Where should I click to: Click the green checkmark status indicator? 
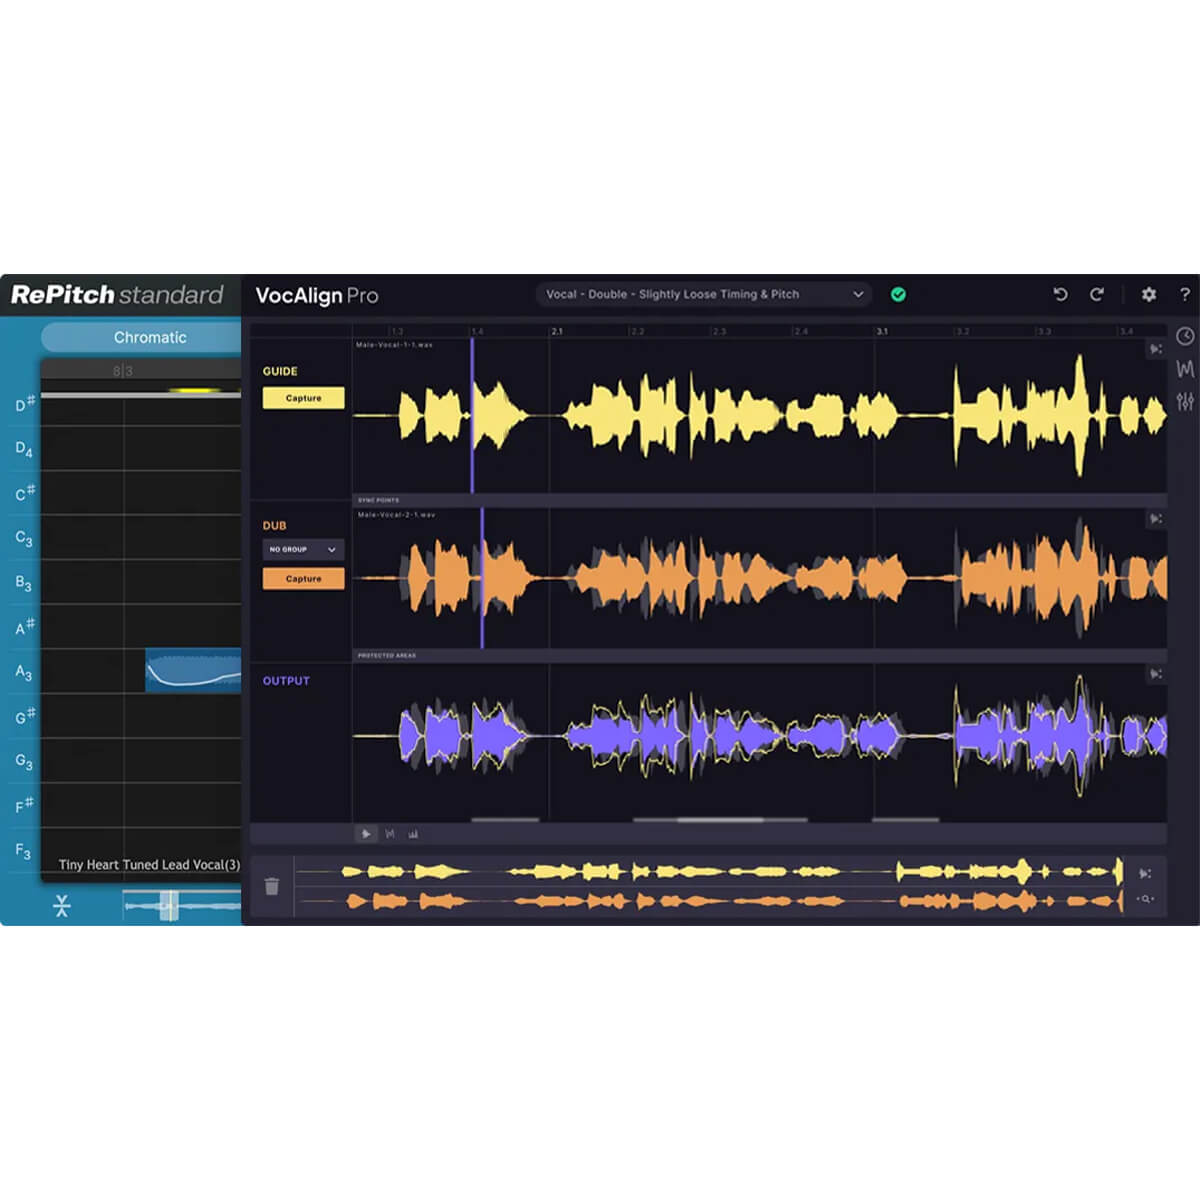(x=898, y=294)
